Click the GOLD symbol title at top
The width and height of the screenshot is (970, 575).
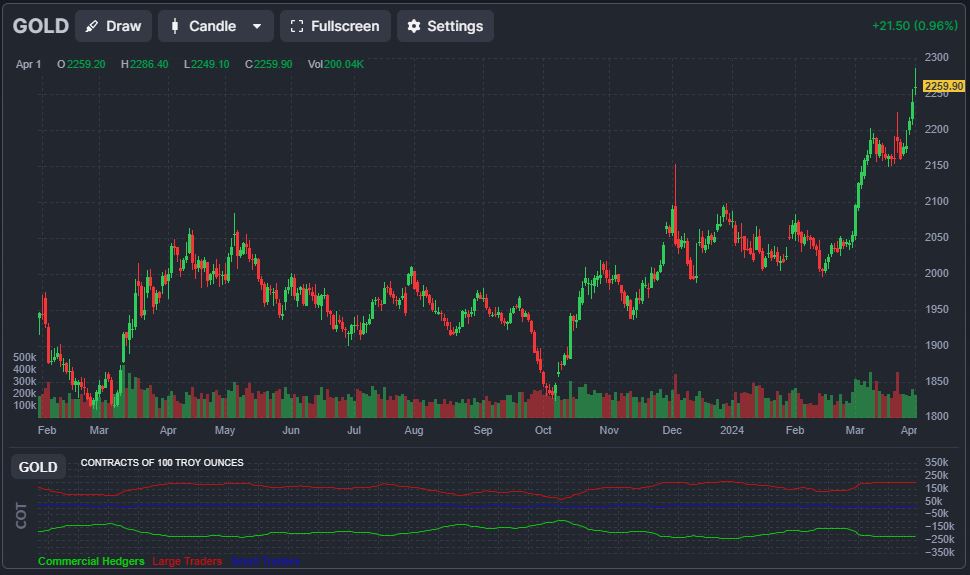tap(41, 26)
